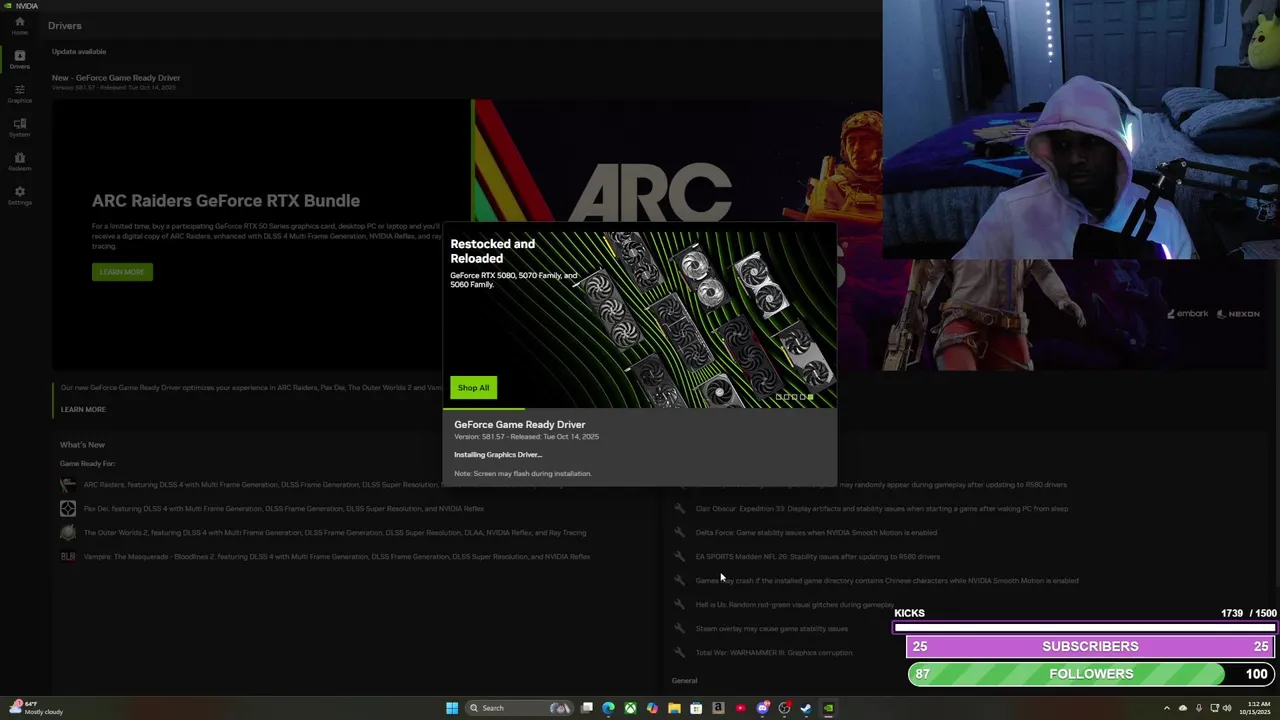The image size is (1280, 720).
Task: Click the FOLLOWERS goal bar overlay
Action: coord(1091,674)
